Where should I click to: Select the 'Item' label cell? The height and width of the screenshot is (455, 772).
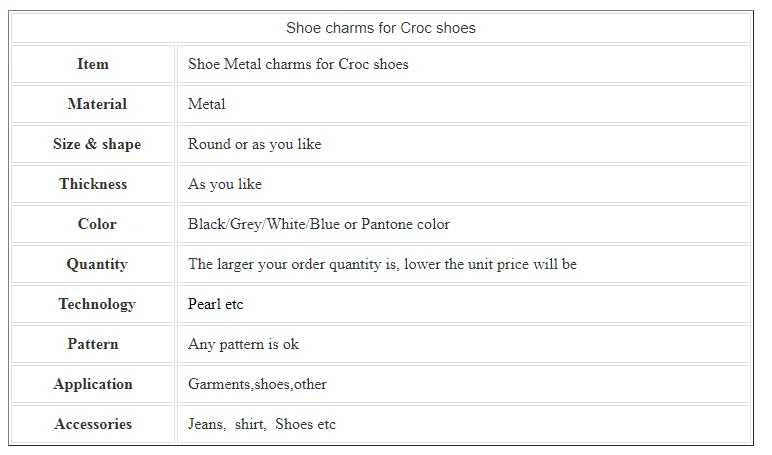pyautogui.click(x=93, y=64)
